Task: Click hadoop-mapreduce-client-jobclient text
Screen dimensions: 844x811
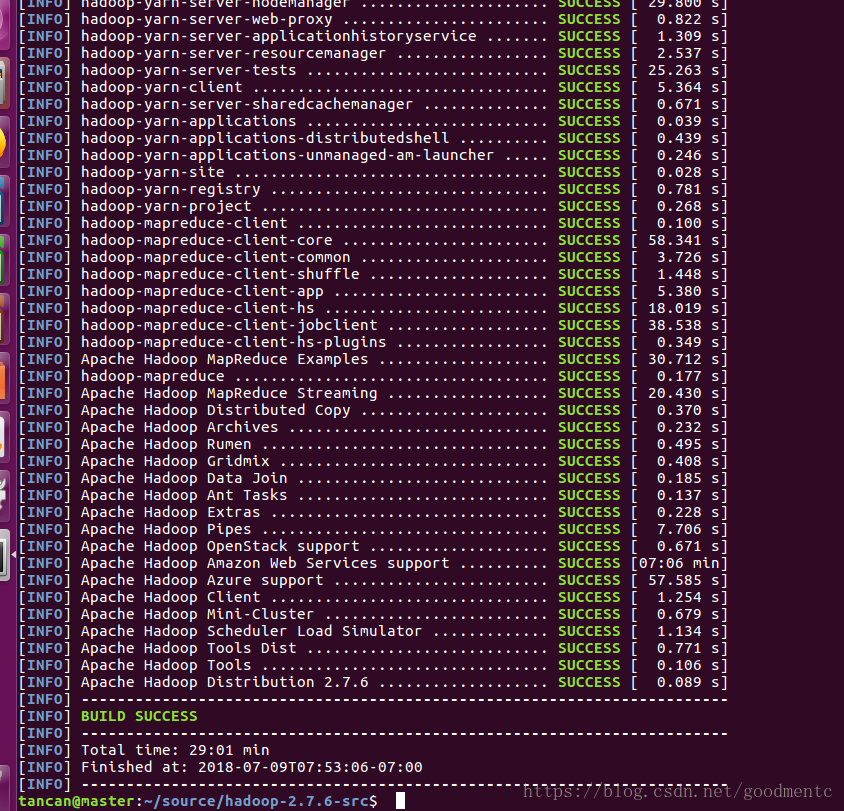Action: pos(229,326)
